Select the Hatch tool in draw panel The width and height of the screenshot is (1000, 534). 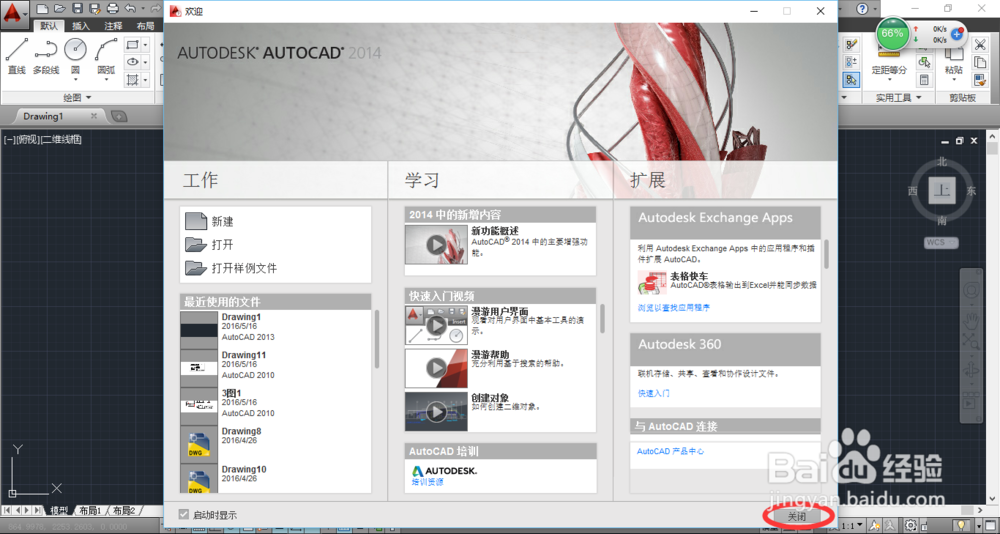pos(132,80)
